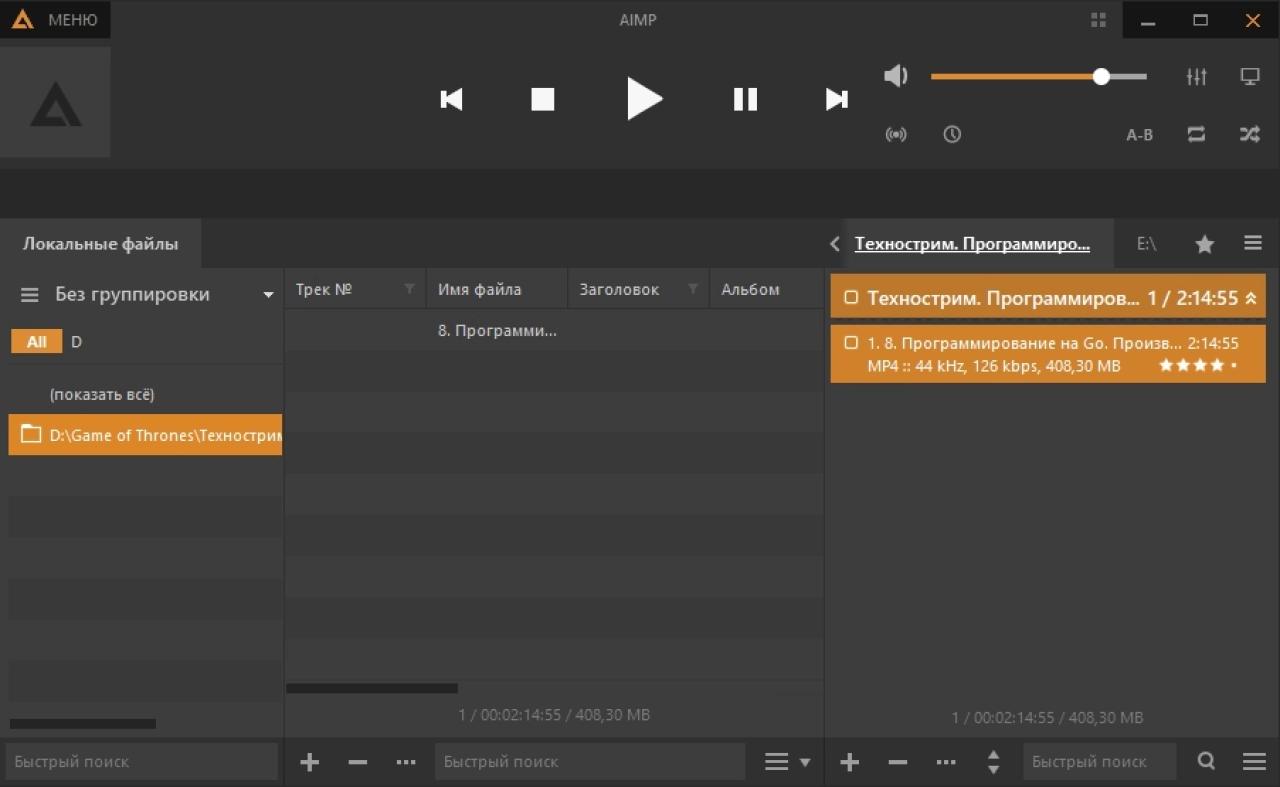The image size is (1280, 787).
Task: Click the Трек № column header
Action: [x=355, y=289]
